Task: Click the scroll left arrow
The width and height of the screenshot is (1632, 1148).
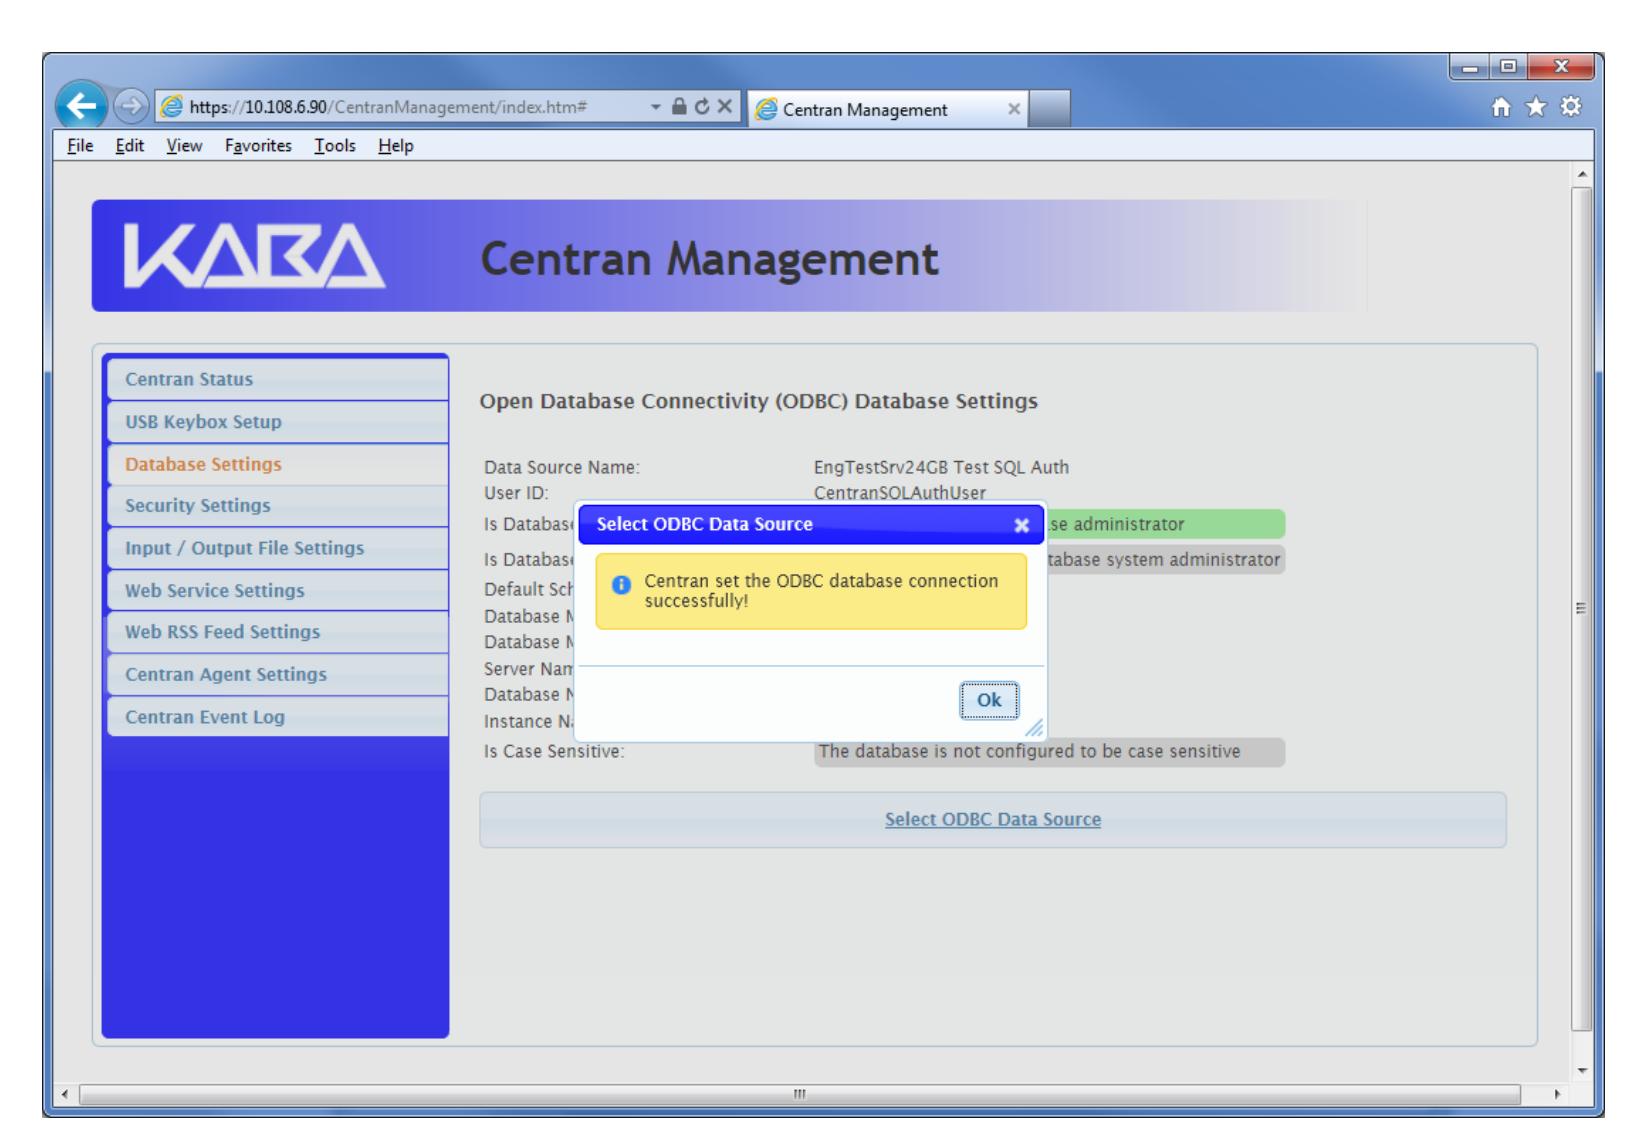Action: [x=66, y=1094]
